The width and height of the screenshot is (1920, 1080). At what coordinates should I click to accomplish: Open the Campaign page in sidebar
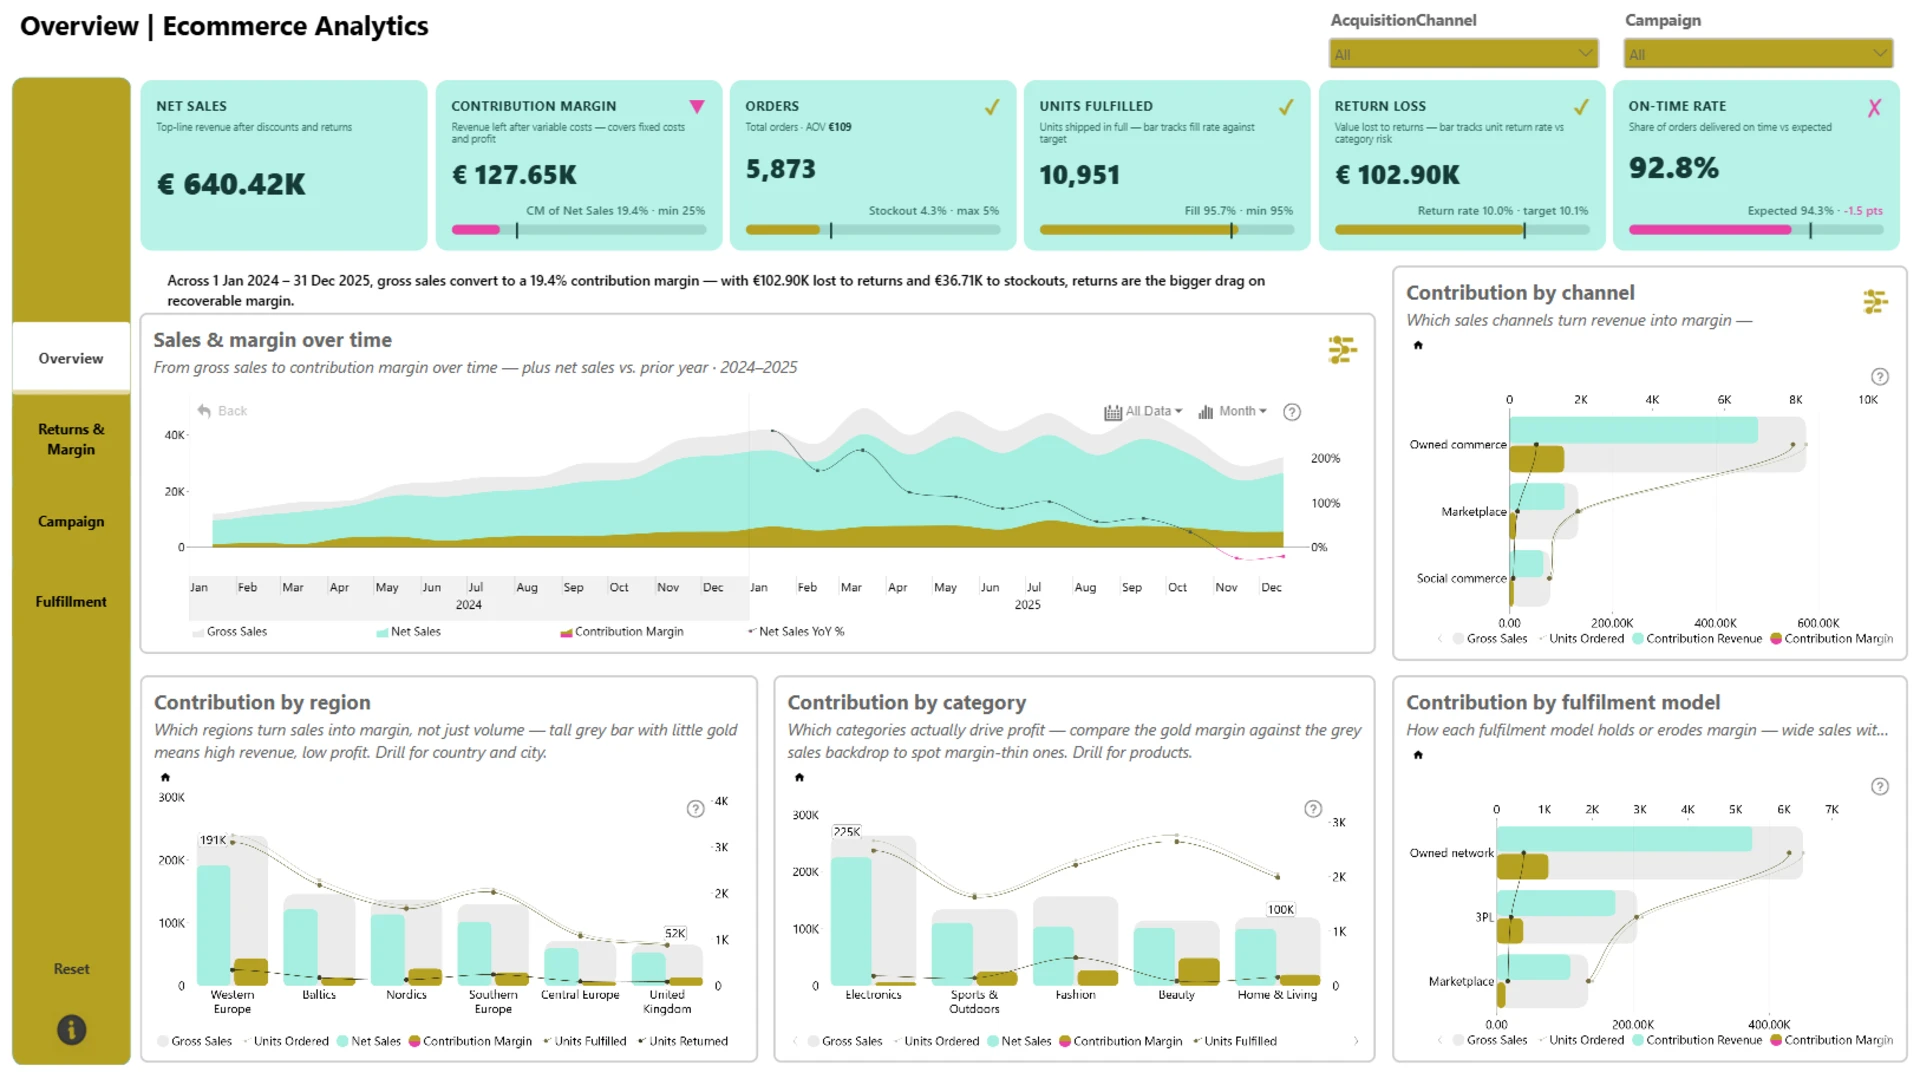click(x=71, y=521)
